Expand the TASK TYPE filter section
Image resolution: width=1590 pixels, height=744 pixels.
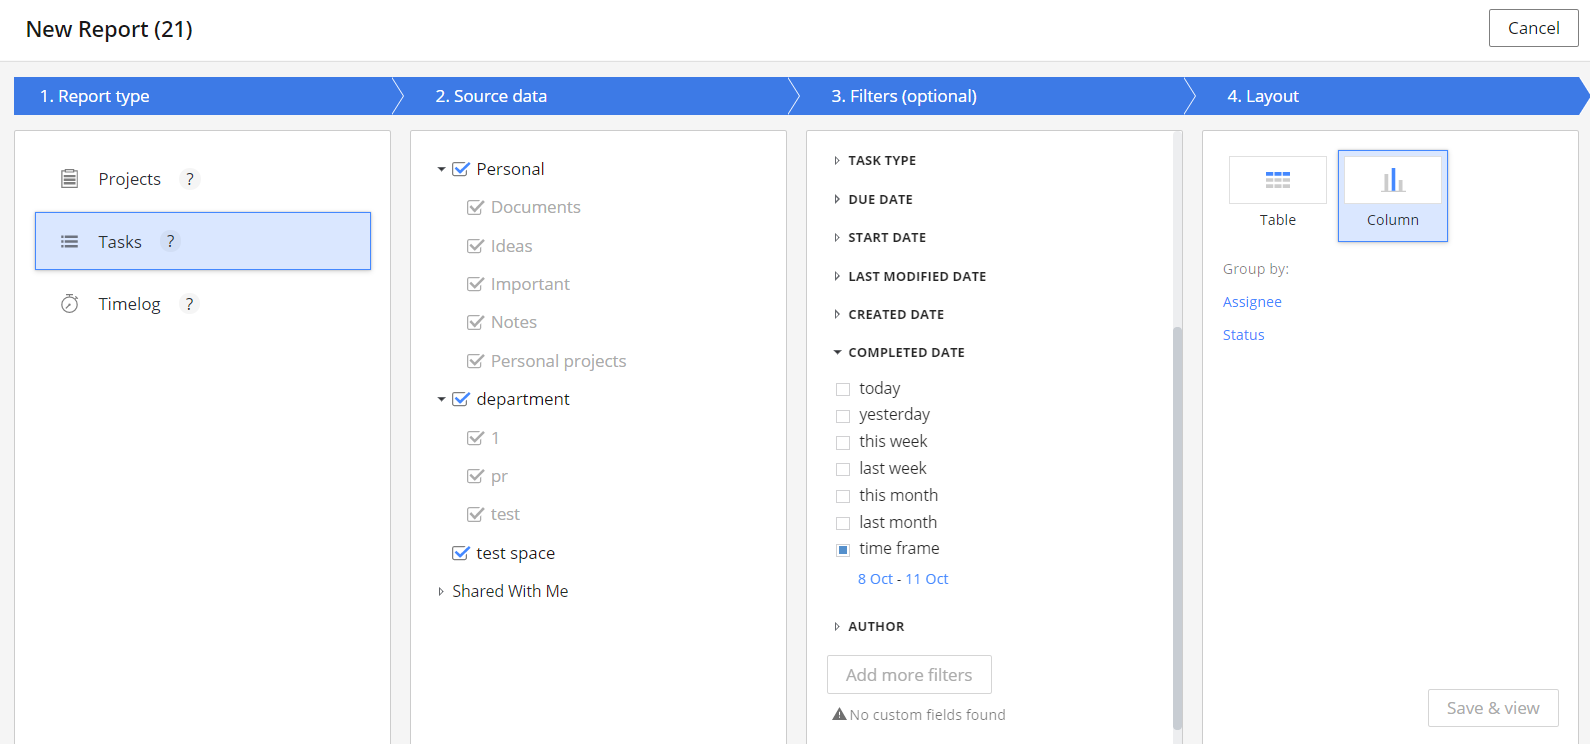pos(837,161)
